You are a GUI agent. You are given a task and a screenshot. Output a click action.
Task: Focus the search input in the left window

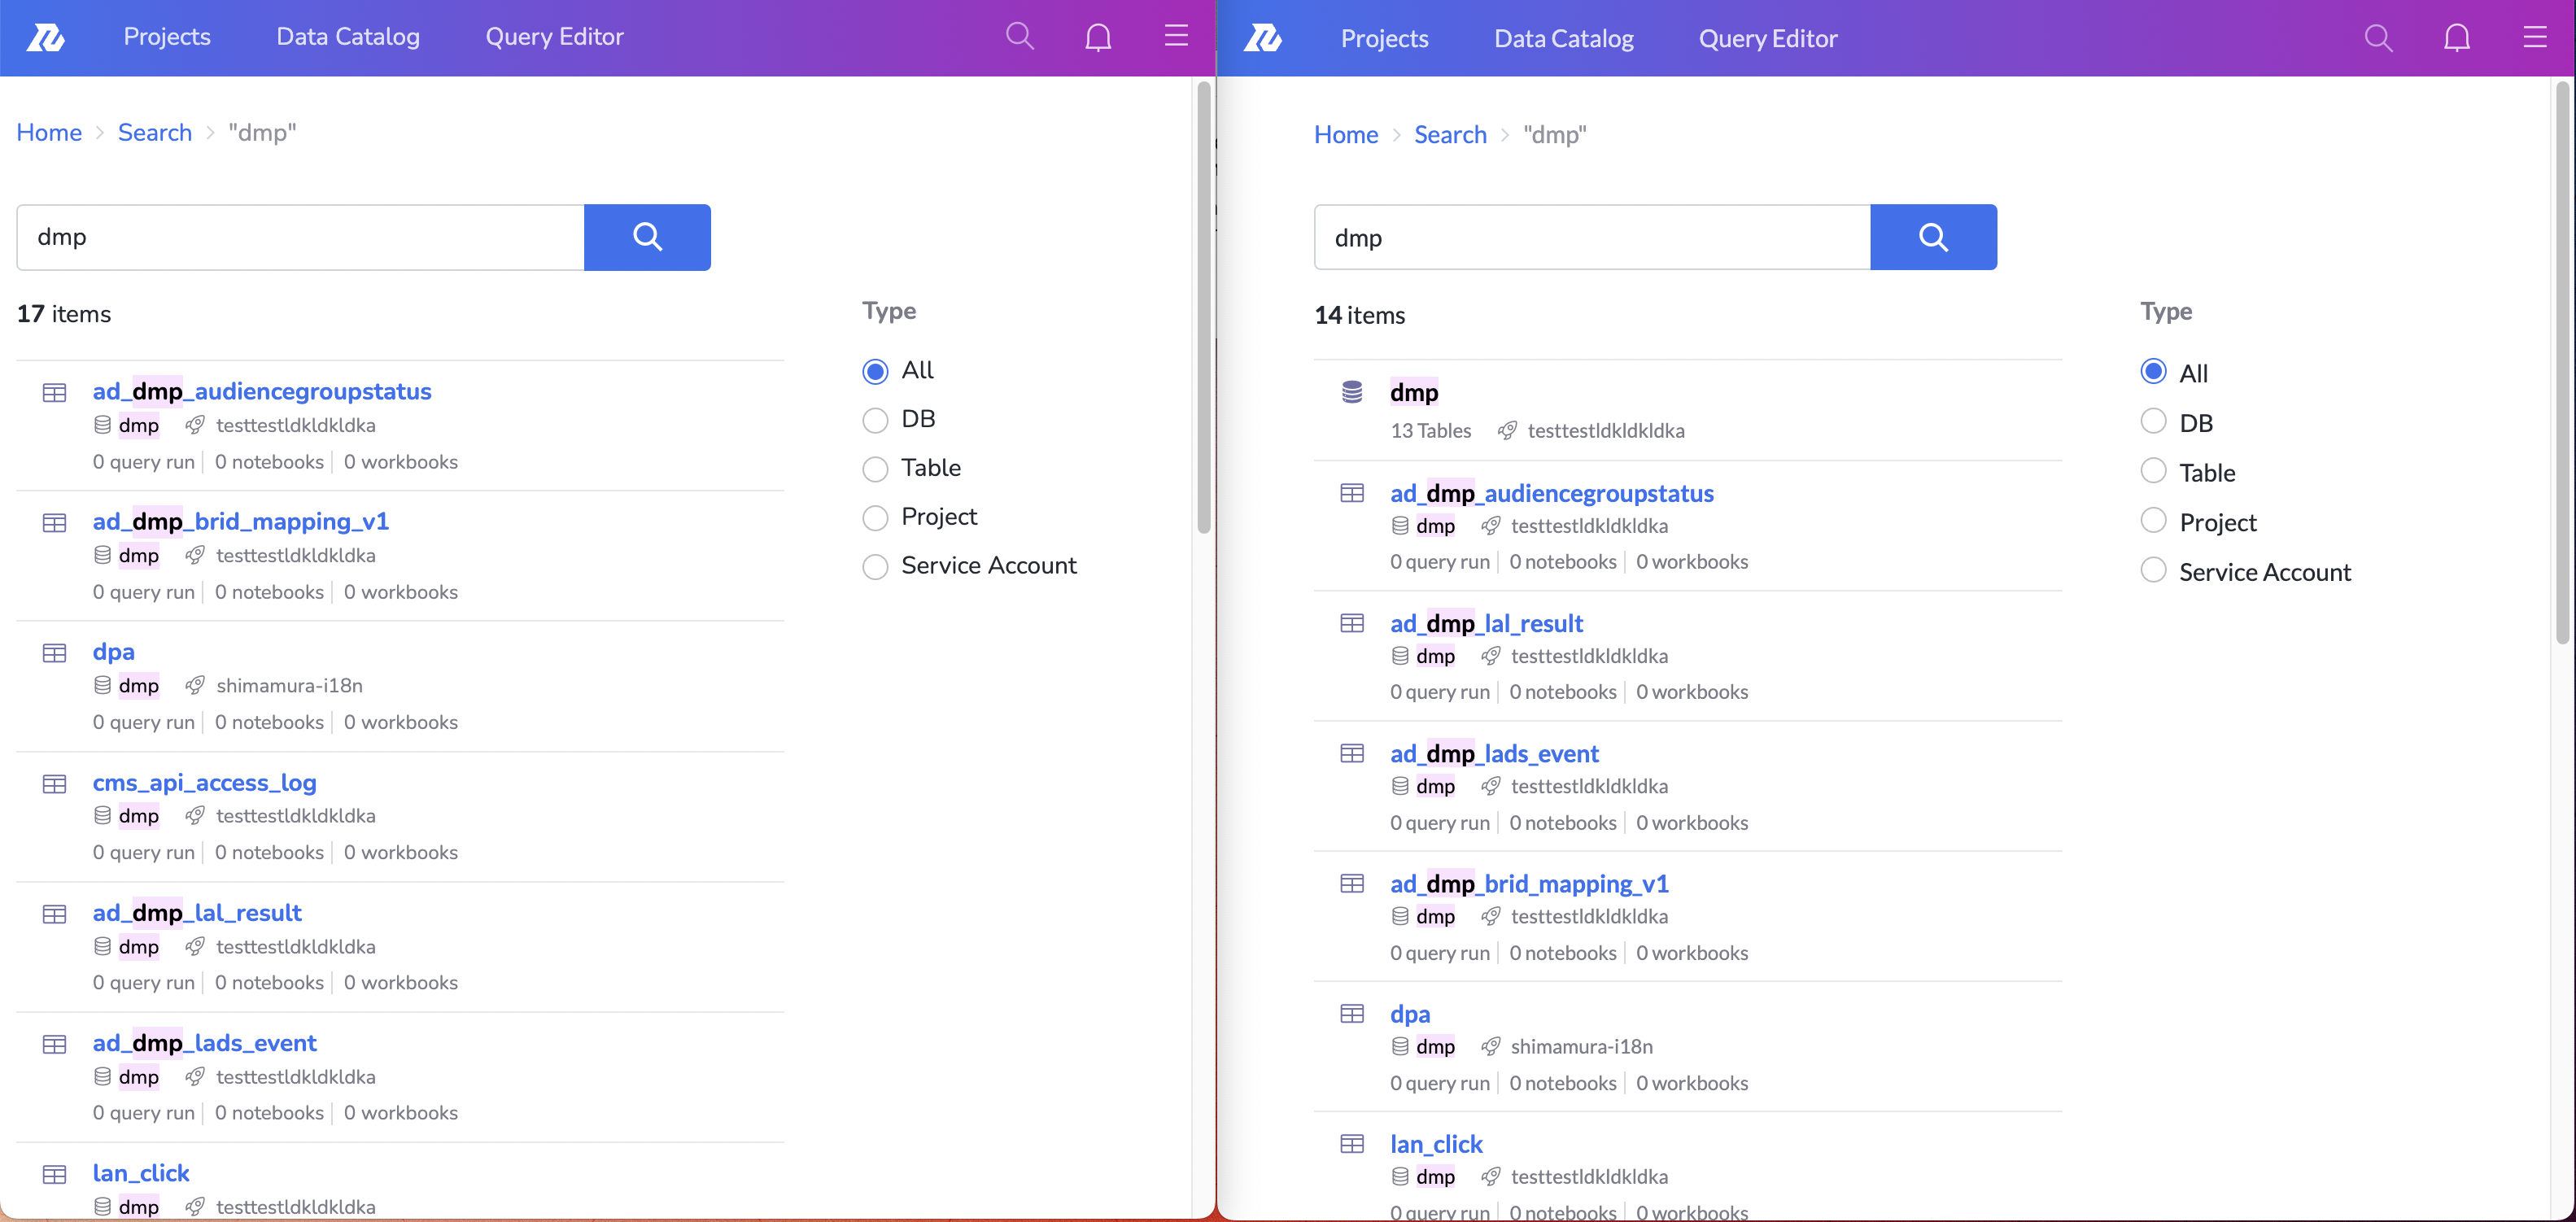tap(300, 237)
